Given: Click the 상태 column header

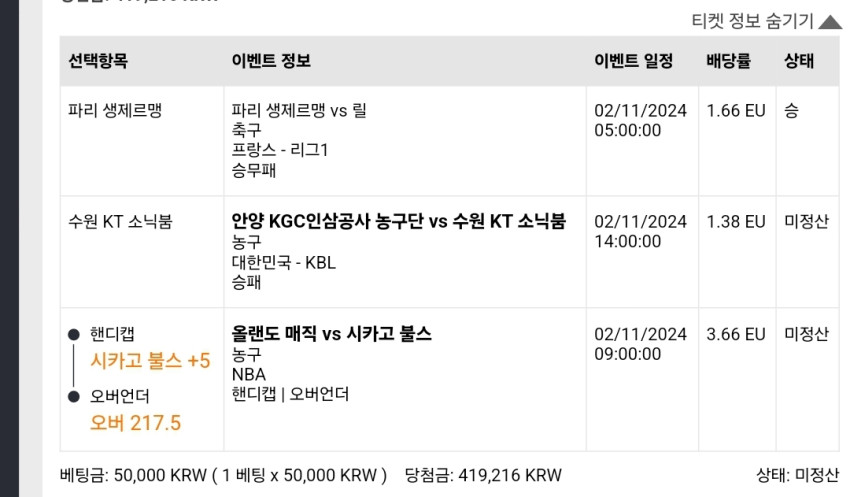Looking at the screenshot, I should 799,60.
